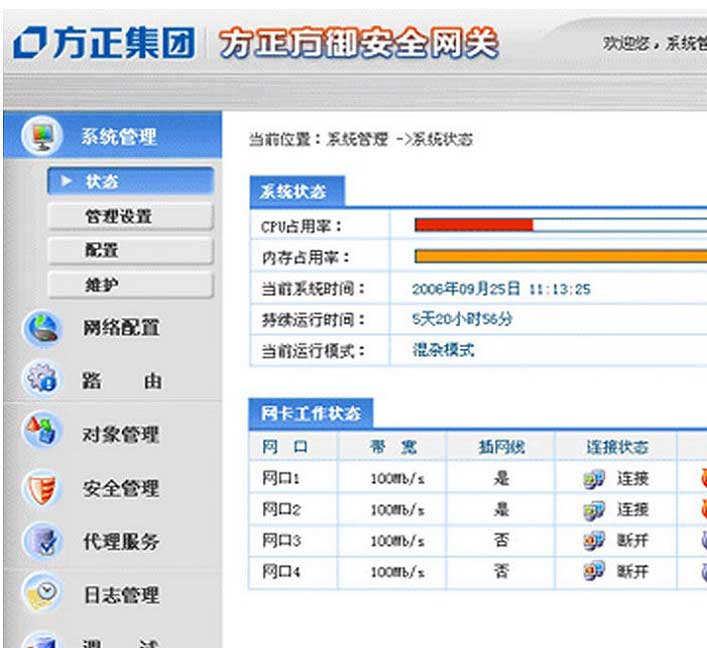
Task: Click 网口3 disconnected status icon
Action: click(x=594, y=541)
